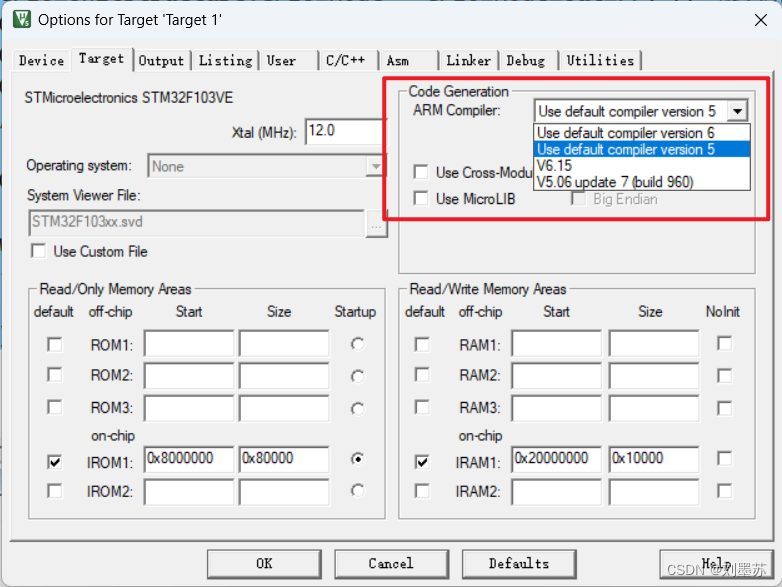
Task: Select the ROM3 Startup radio button
Action: (x=358, y=409)
